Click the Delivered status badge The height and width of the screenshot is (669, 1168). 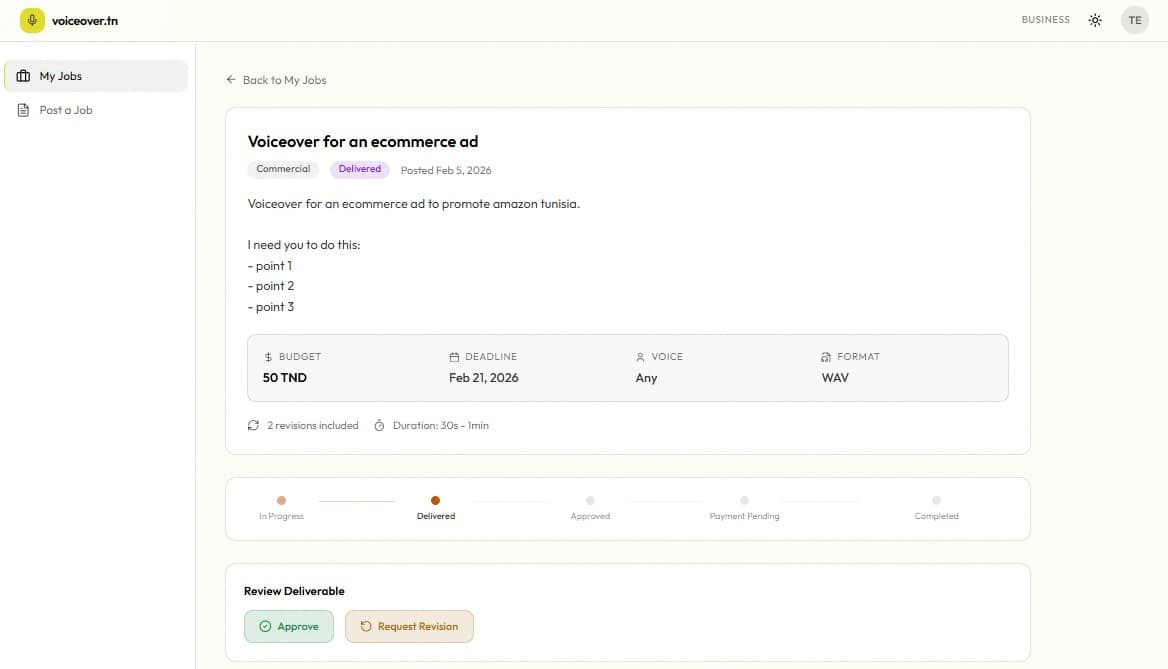[359, 169]
